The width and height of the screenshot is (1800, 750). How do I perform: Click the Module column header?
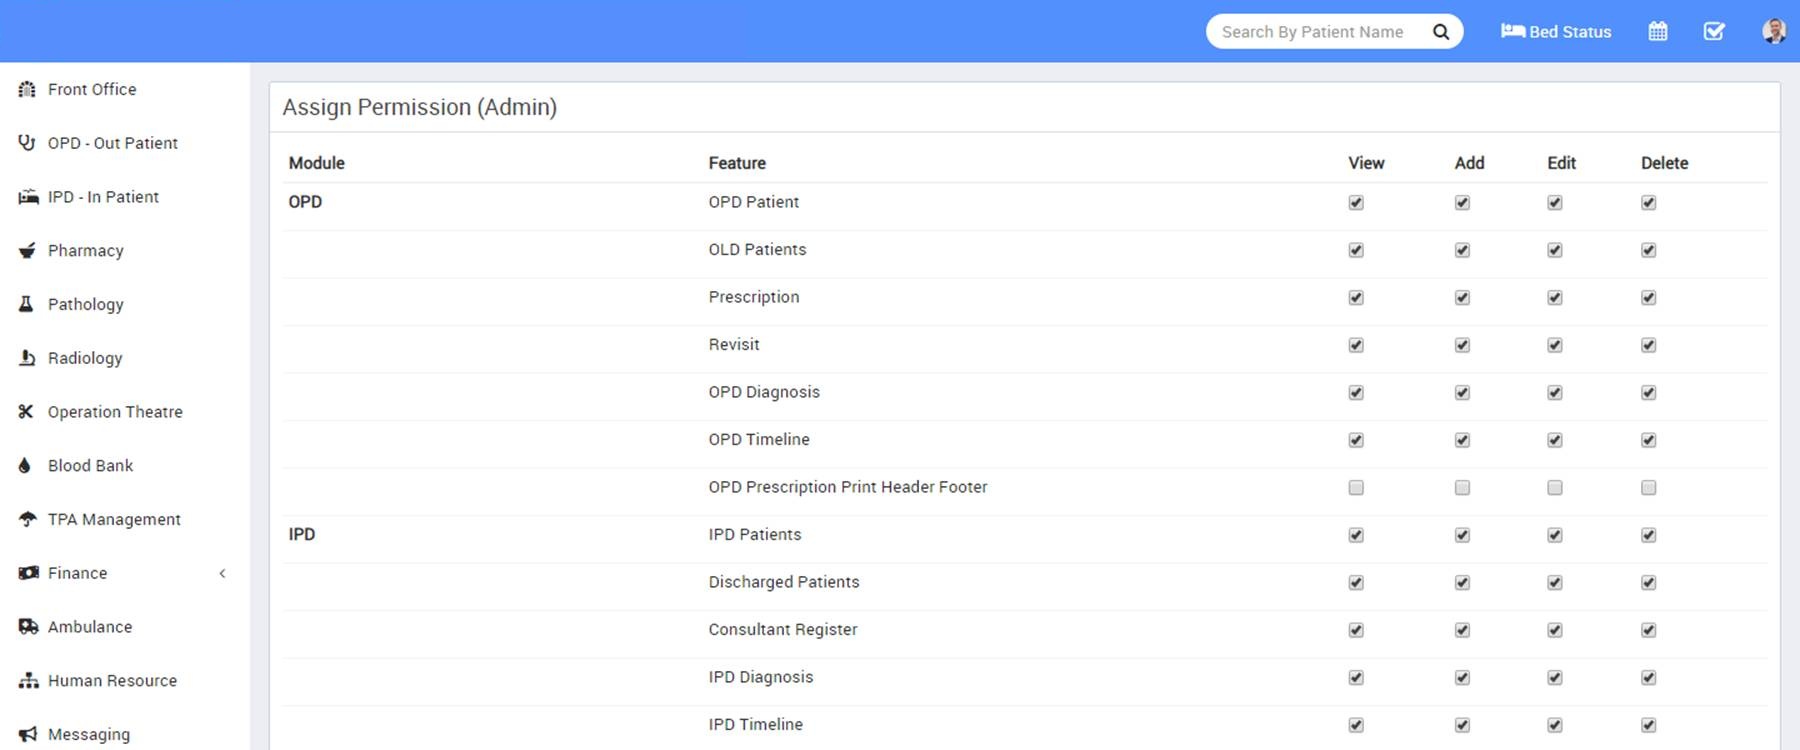(x=316, y=163)
